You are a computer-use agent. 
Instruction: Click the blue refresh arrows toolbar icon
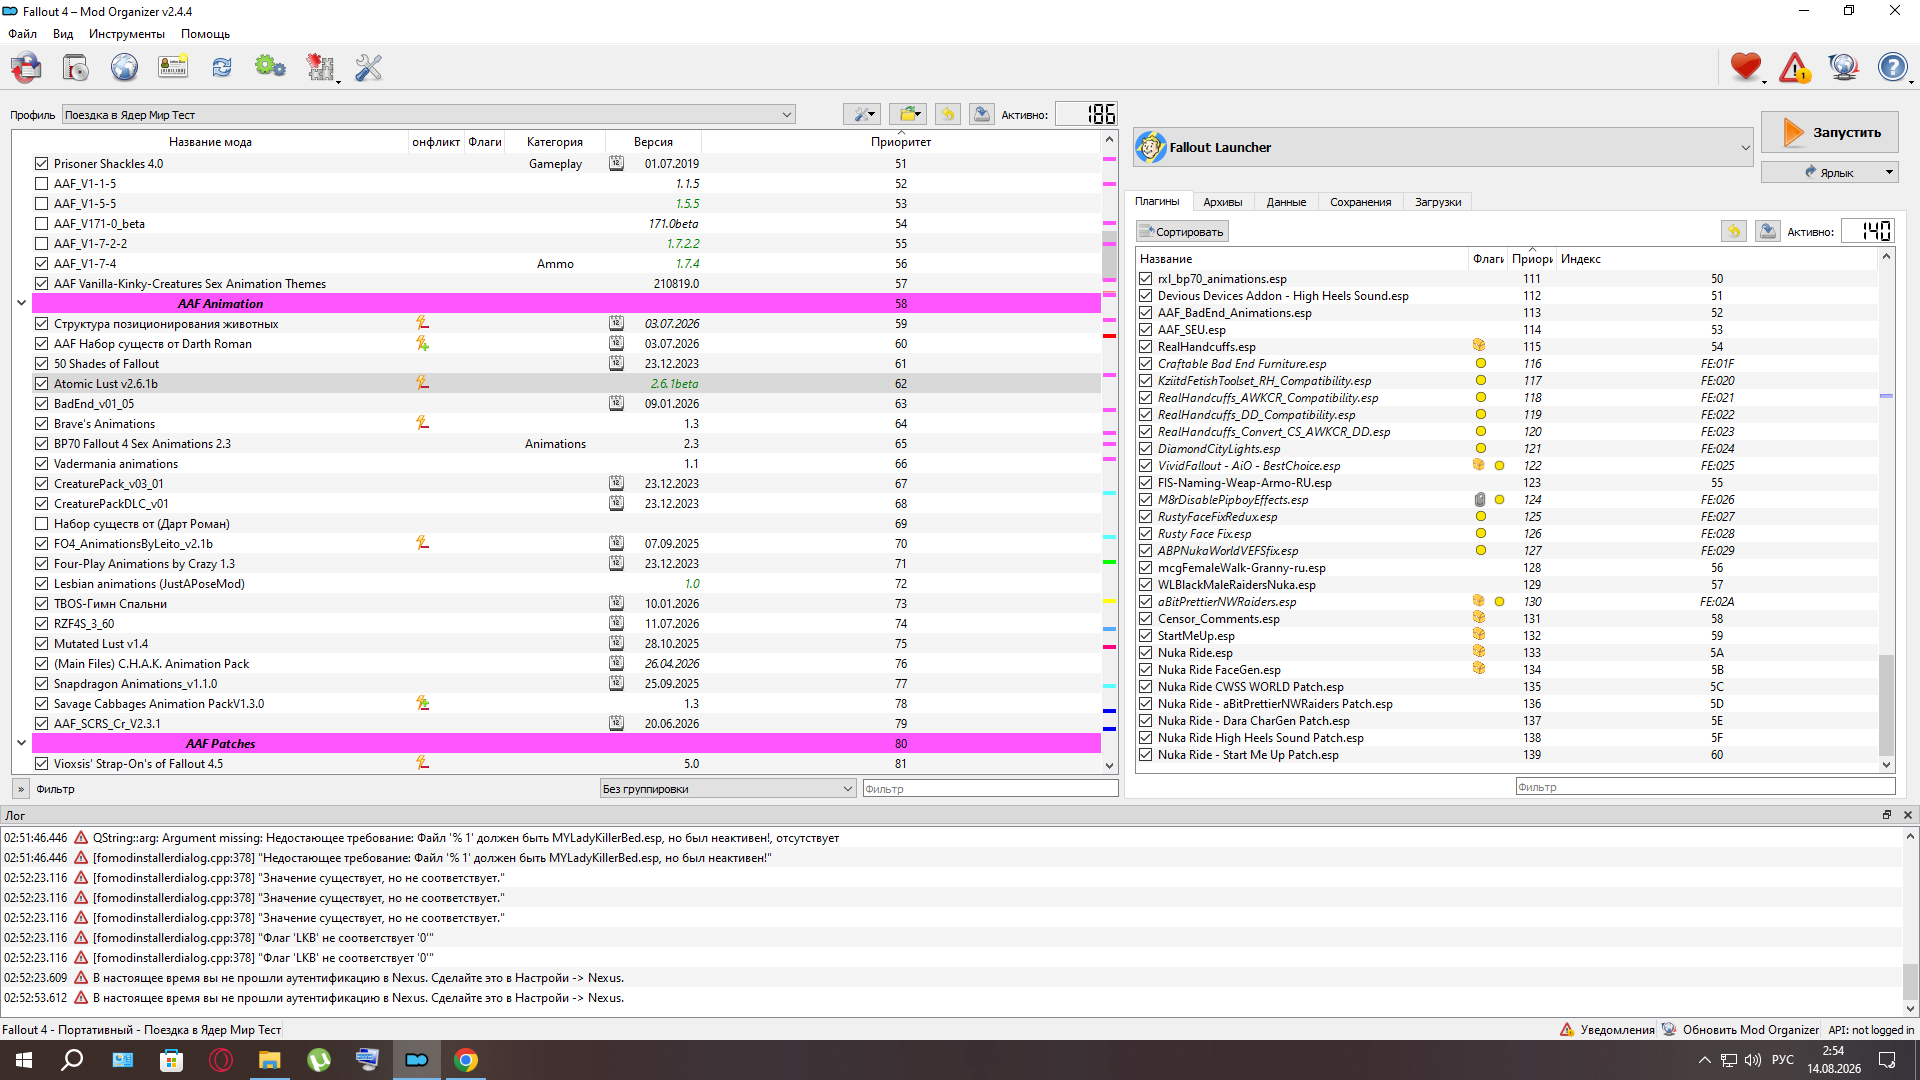[222, 68]
